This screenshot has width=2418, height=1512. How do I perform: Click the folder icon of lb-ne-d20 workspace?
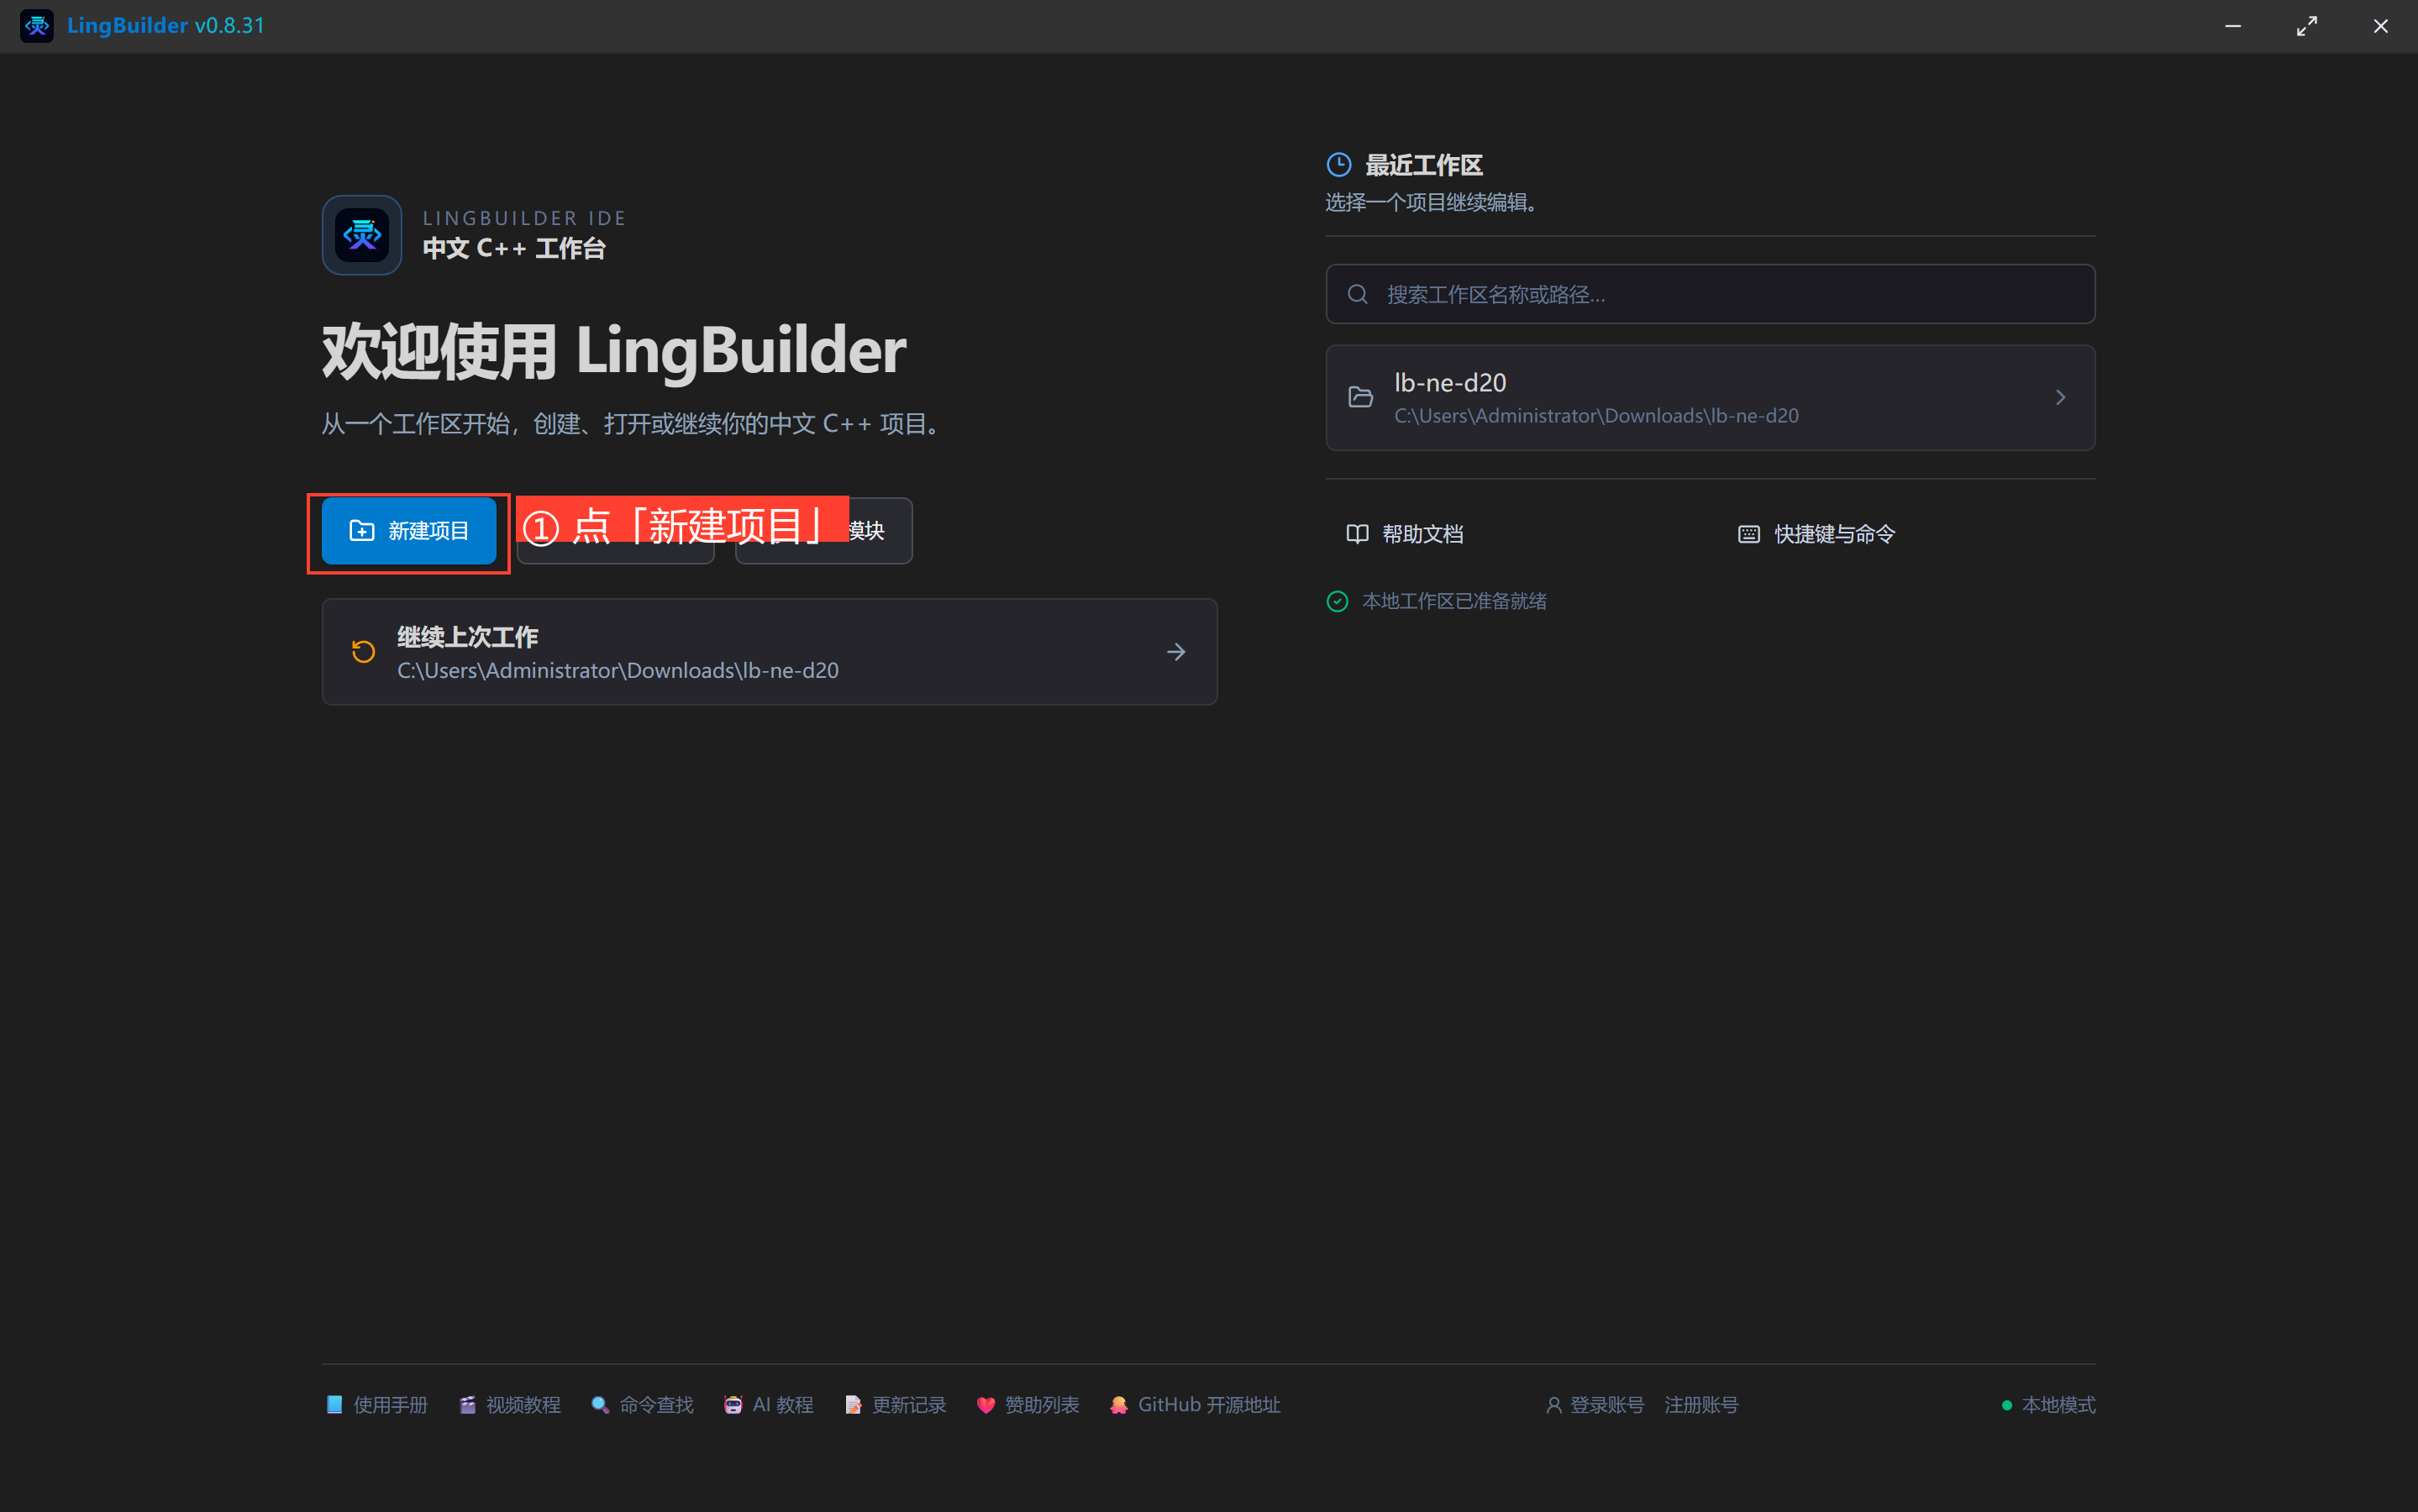pos(1361,398)
